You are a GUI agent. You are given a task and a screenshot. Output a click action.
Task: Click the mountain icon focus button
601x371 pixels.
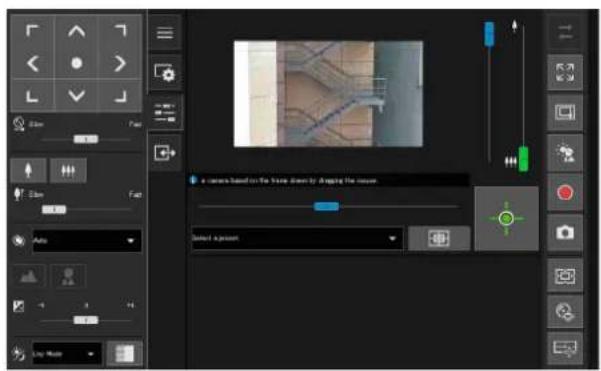(x=29, y=276)
